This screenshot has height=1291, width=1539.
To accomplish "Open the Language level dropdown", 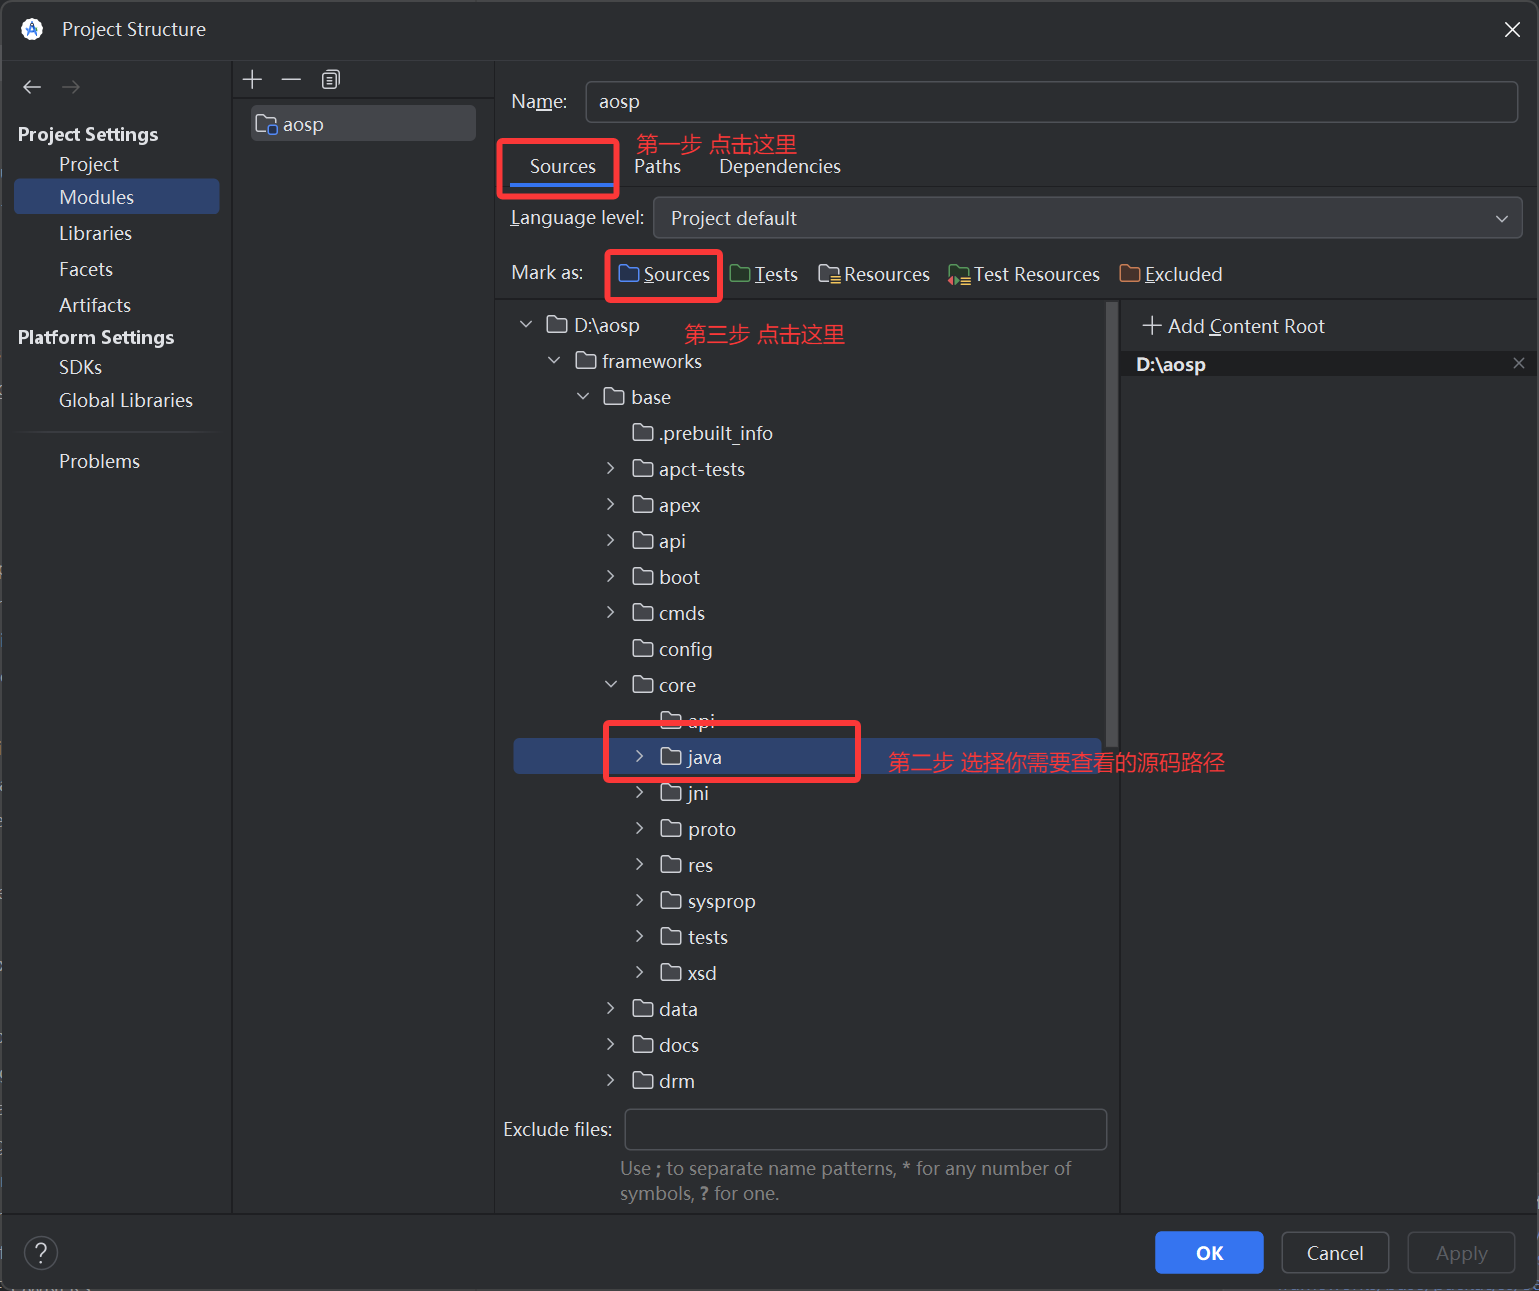I will [1087, 218].
